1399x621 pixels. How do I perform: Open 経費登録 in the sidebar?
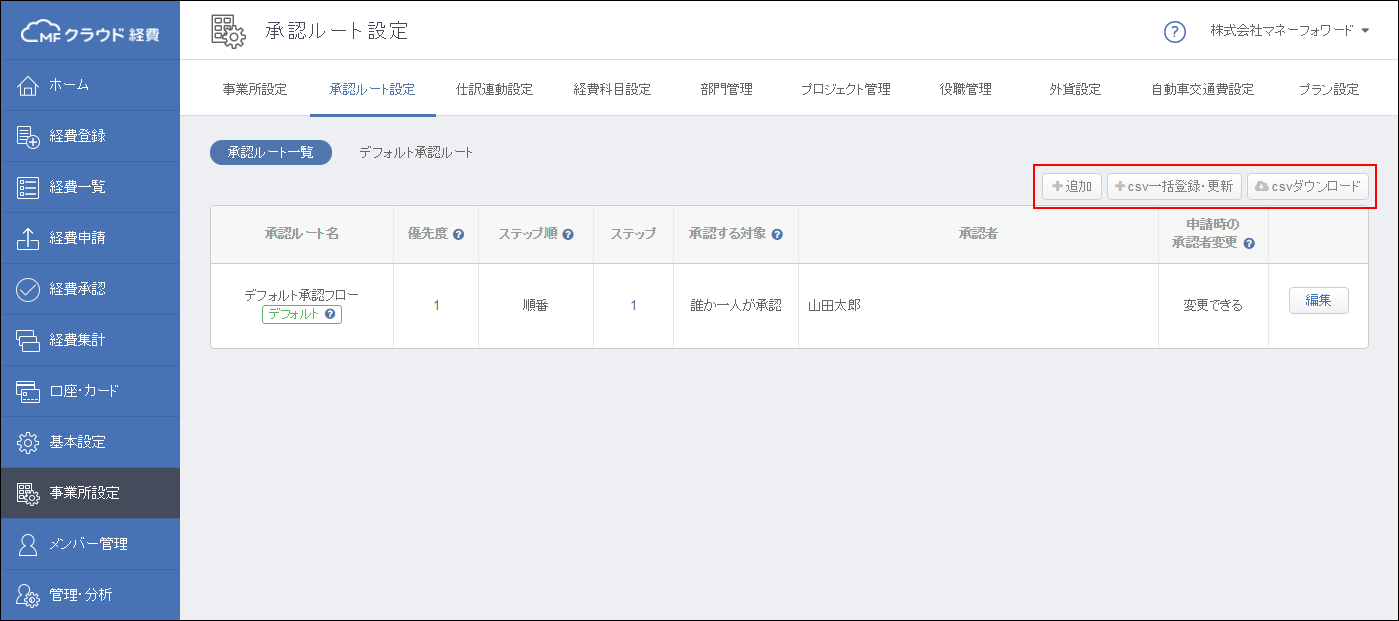90,136
